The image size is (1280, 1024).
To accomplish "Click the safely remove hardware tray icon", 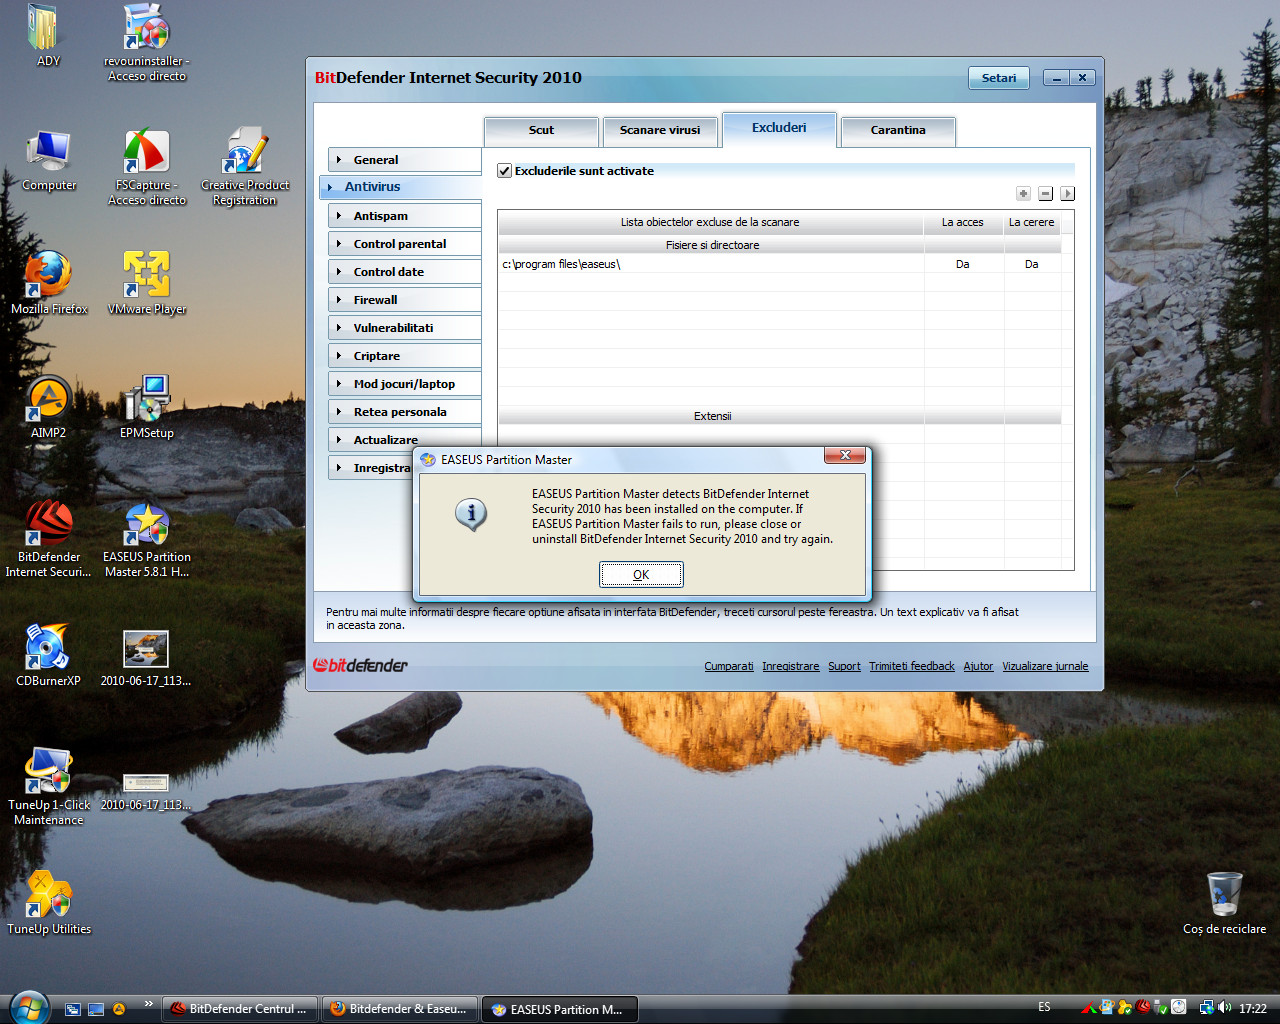I will pyautogui.click(x=1161, y=1008).
